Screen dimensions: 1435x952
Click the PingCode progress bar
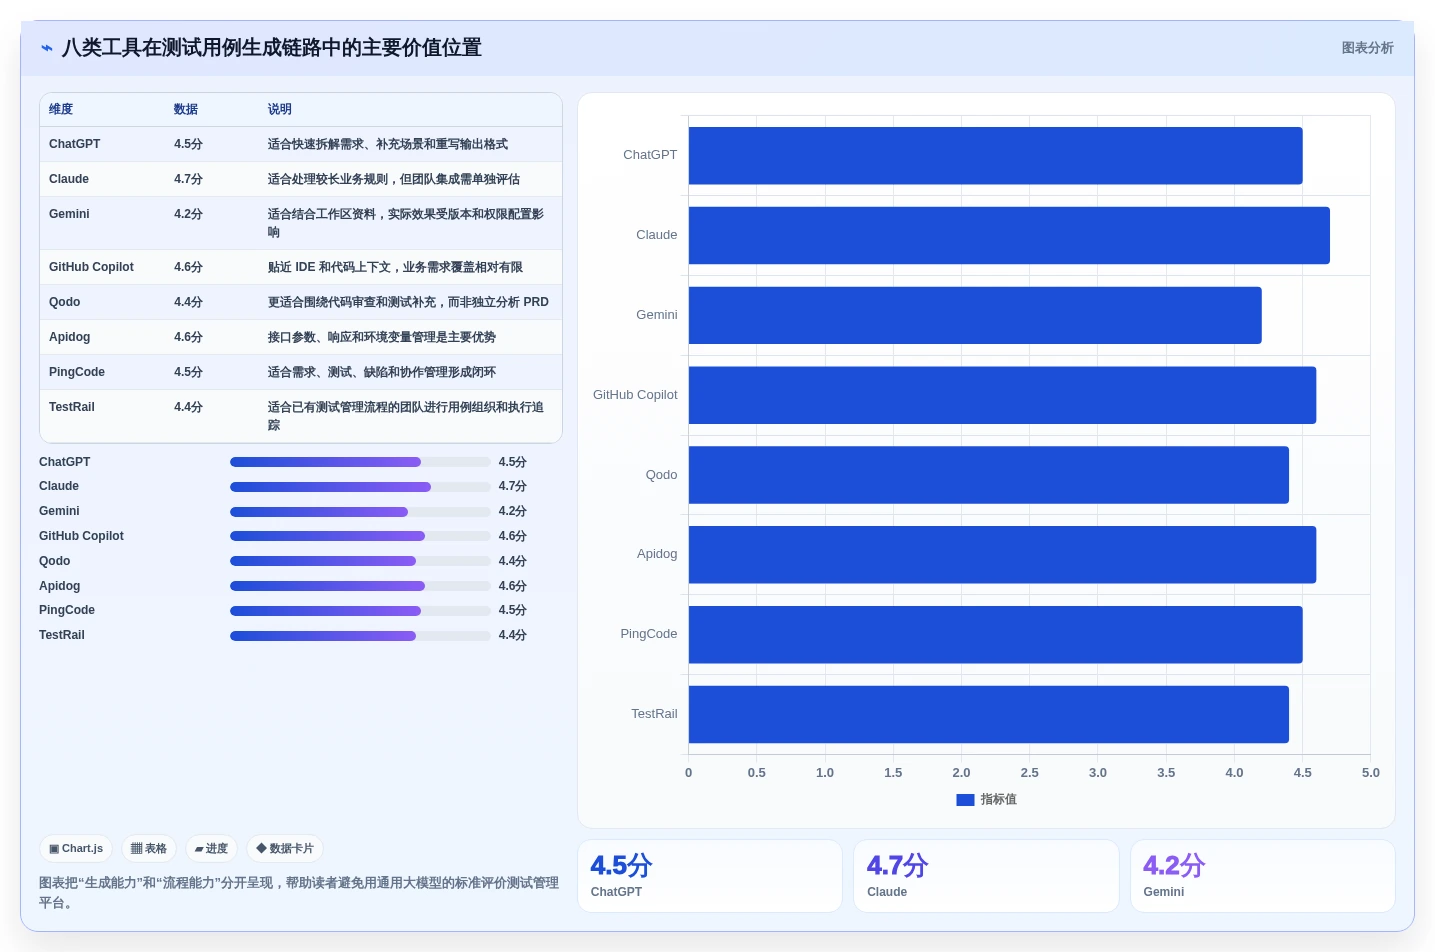coord(360,611)
